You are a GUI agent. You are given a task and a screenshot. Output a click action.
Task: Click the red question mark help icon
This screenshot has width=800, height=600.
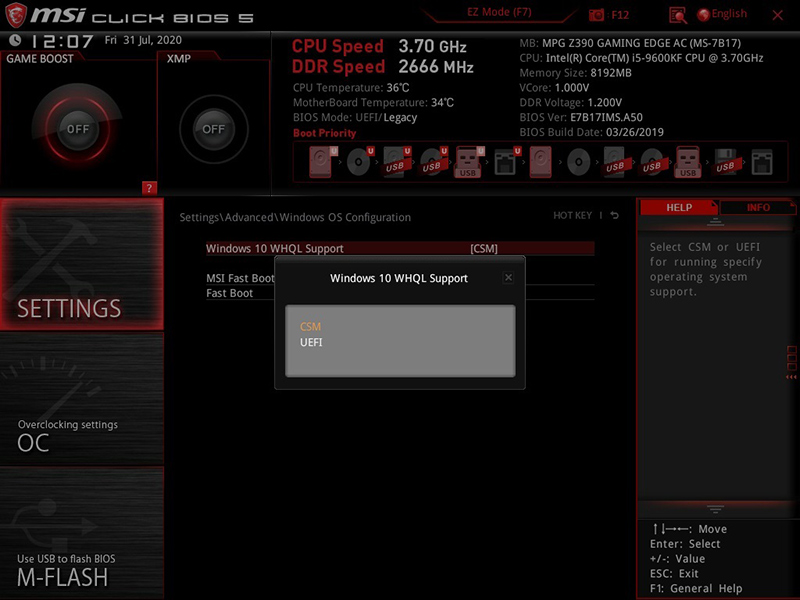coord(149,187)
